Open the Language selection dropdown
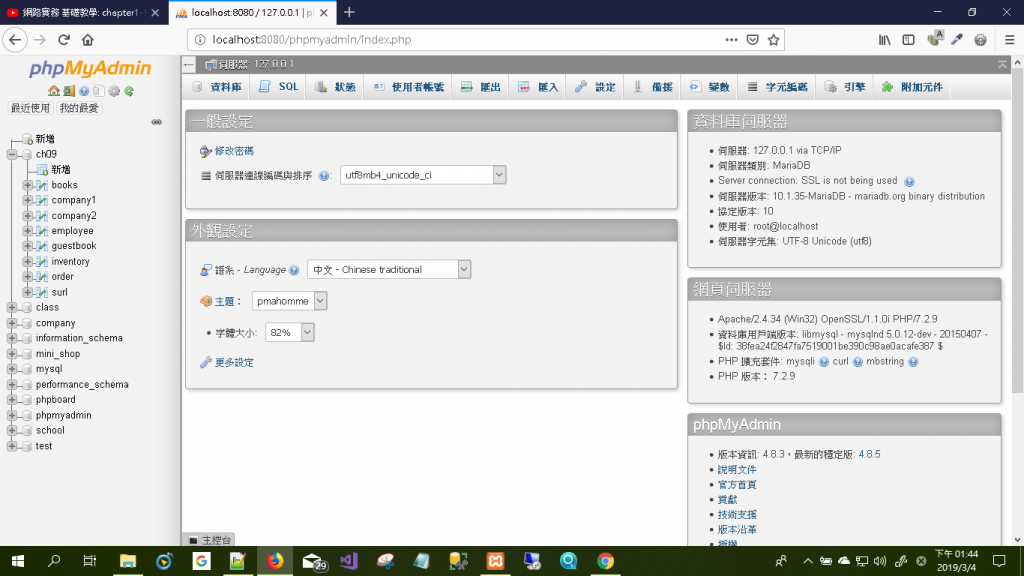1024x576 pixels. point(389,269)
